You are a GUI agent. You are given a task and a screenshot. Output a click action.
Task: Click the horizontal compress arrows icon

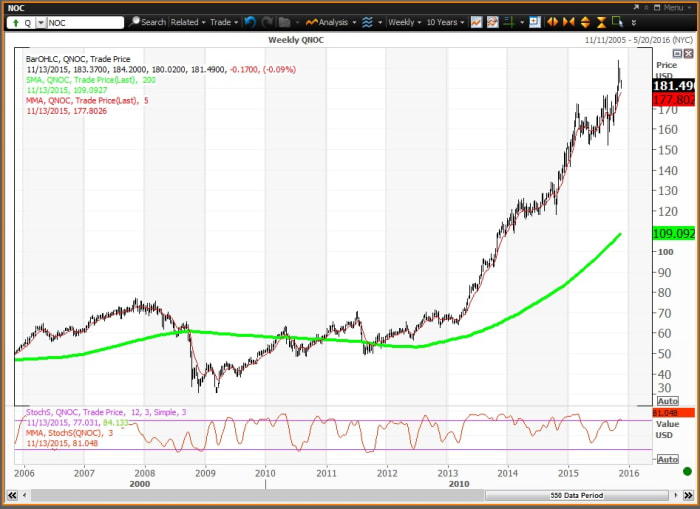(x=568, y=22)
